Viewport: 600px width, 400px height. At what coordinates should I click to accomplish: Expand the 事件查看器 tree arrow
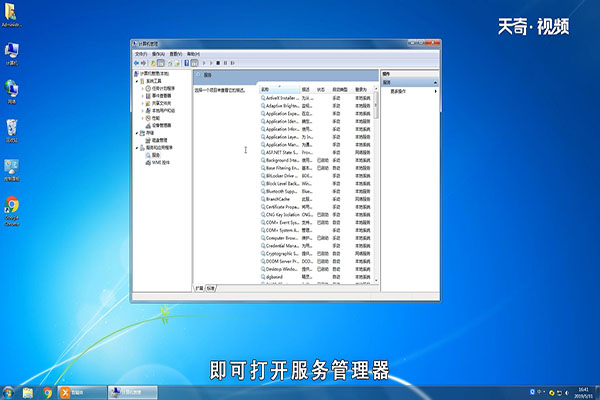[142, 96]
